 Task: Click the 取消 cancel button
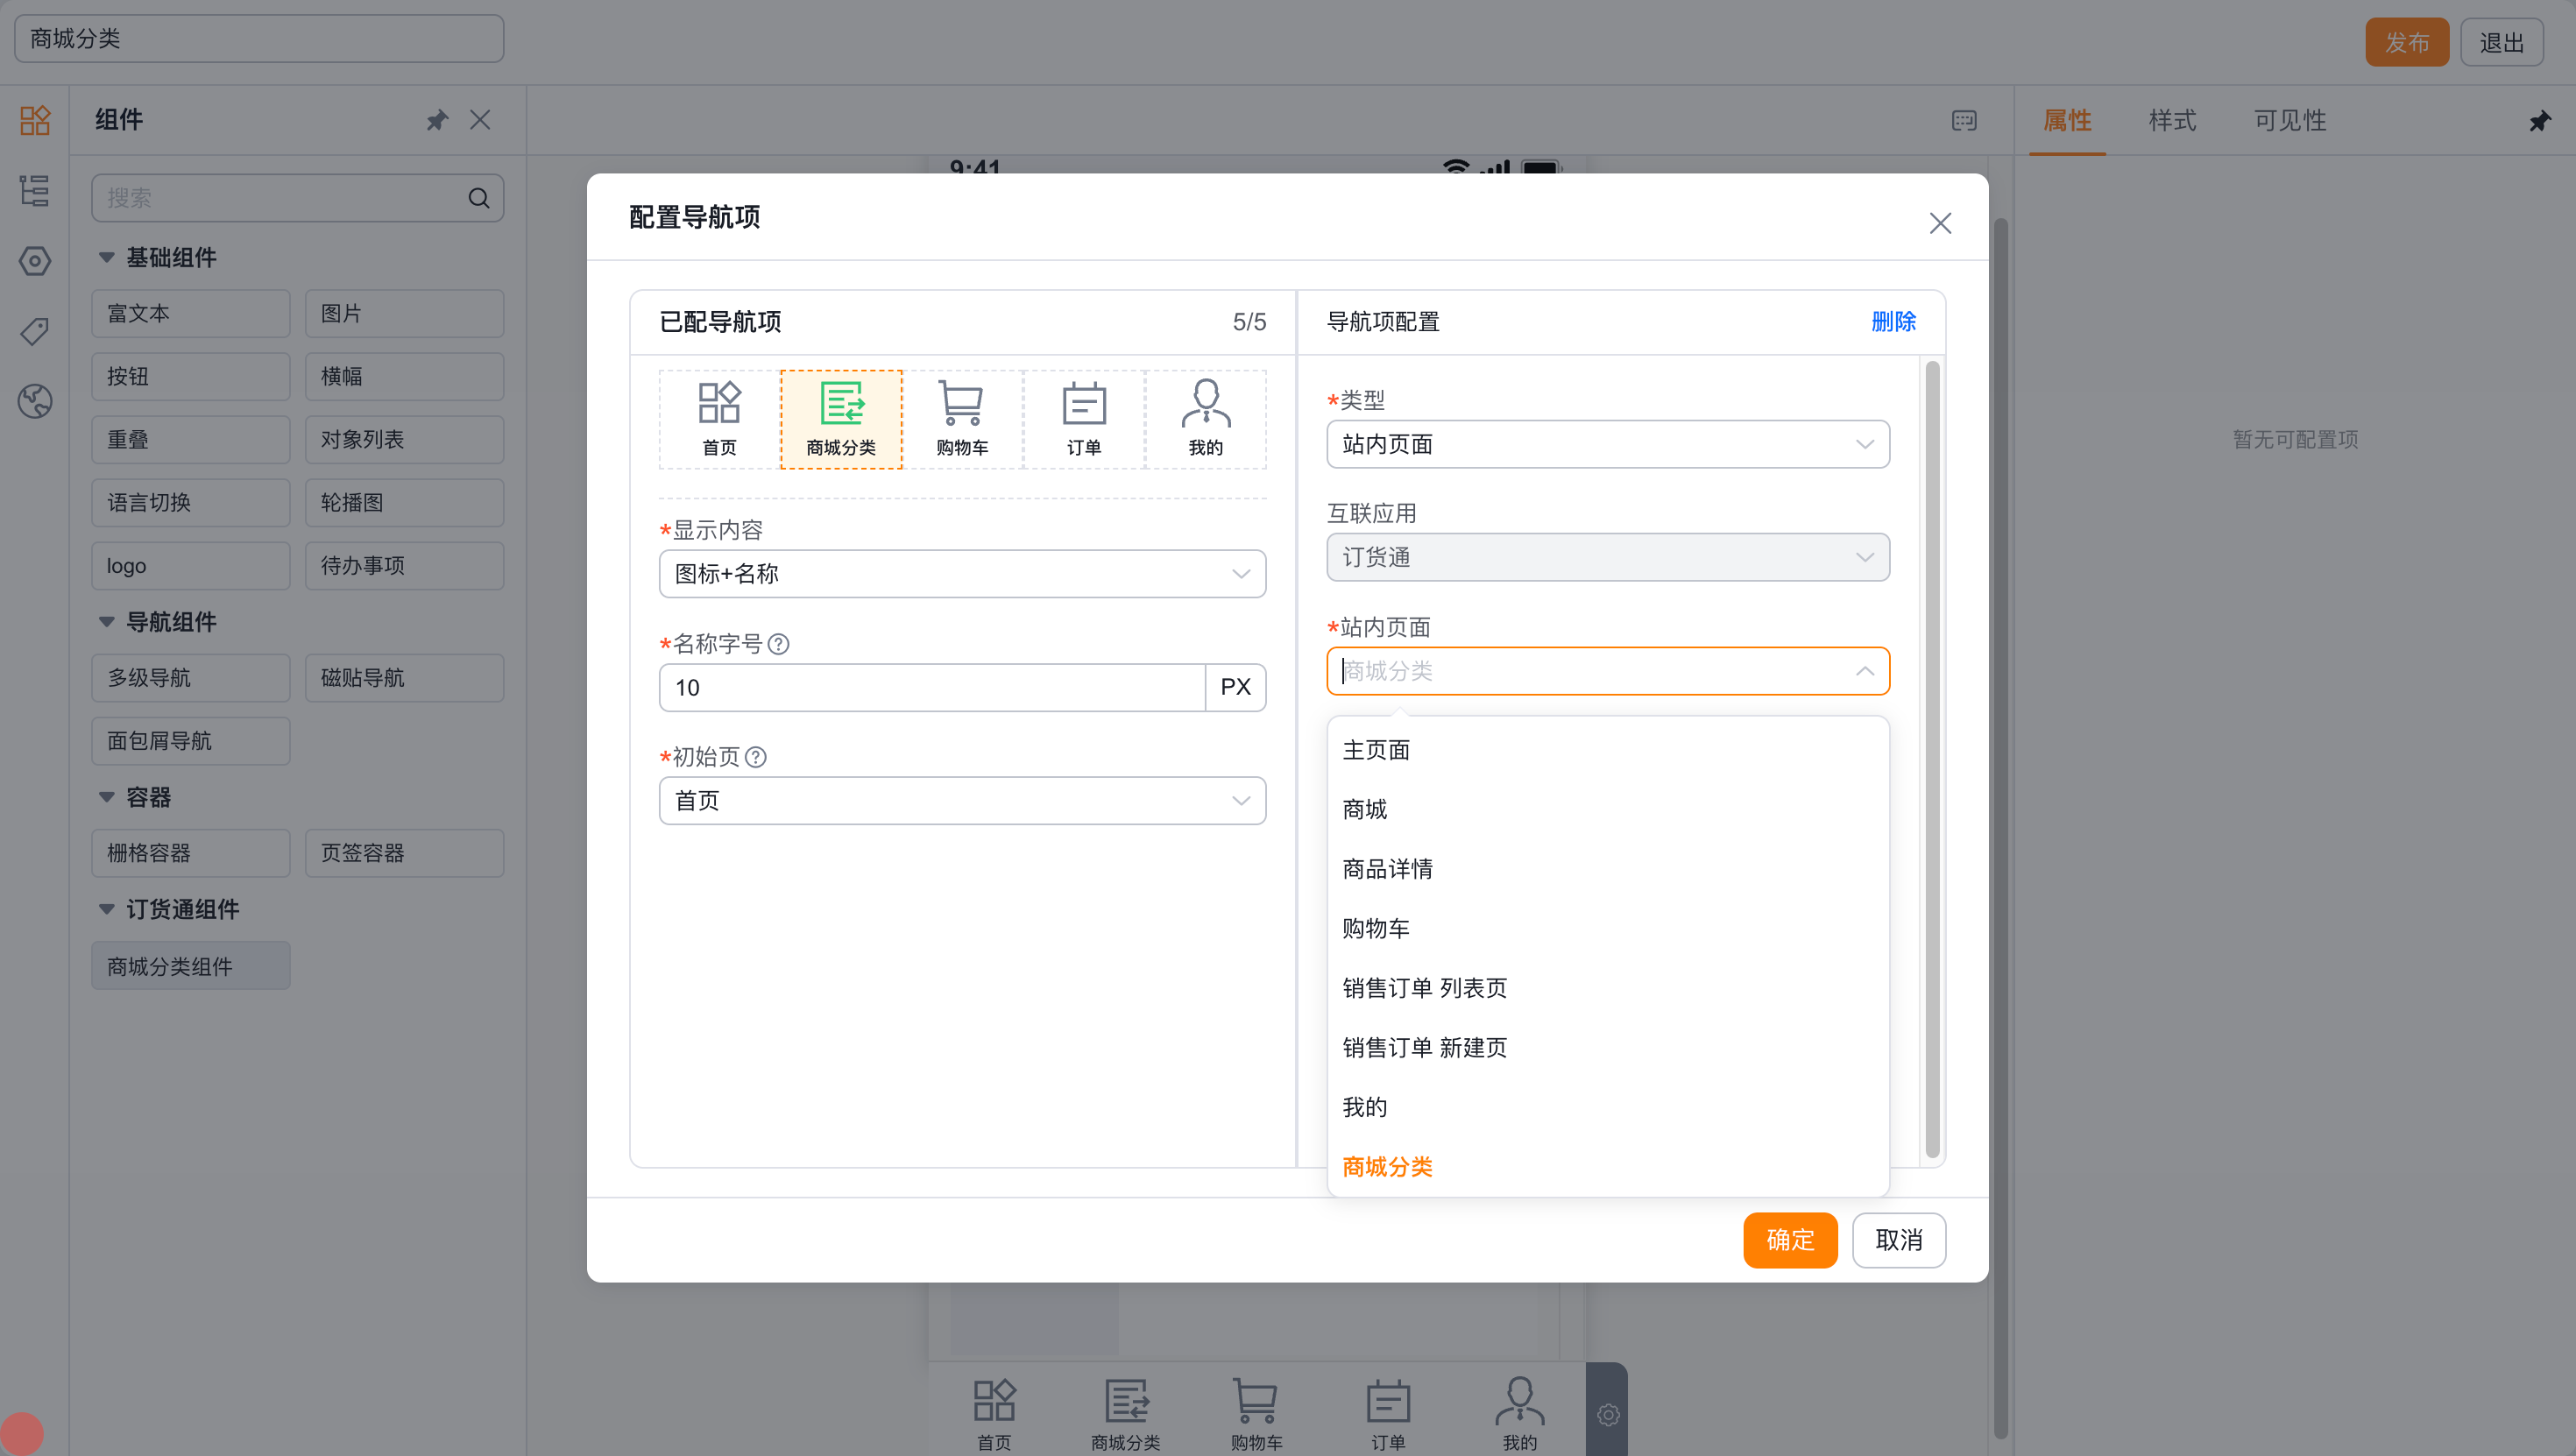pos(1898,1240)
